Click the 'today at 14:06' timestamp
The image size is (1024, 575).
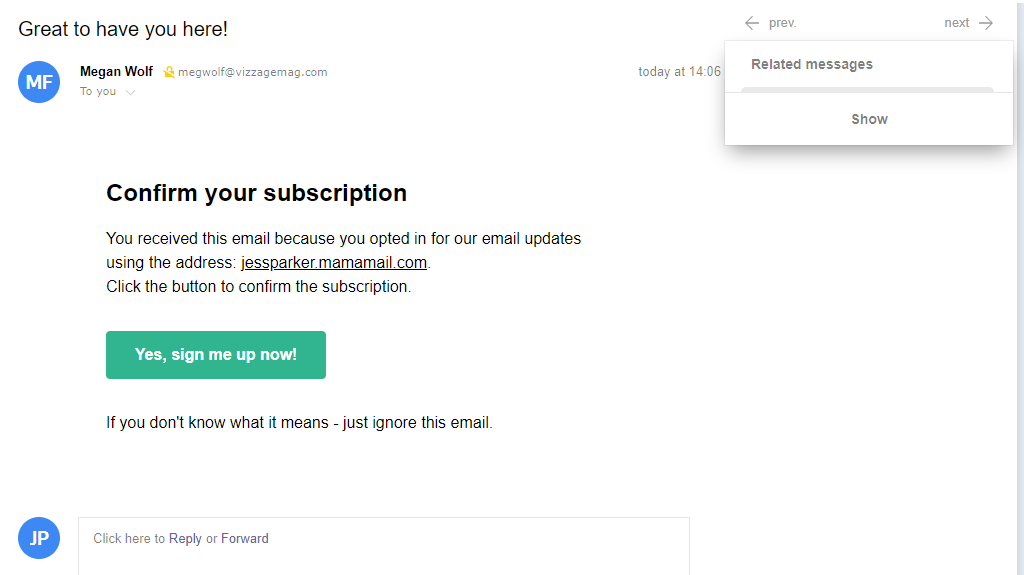679,72
